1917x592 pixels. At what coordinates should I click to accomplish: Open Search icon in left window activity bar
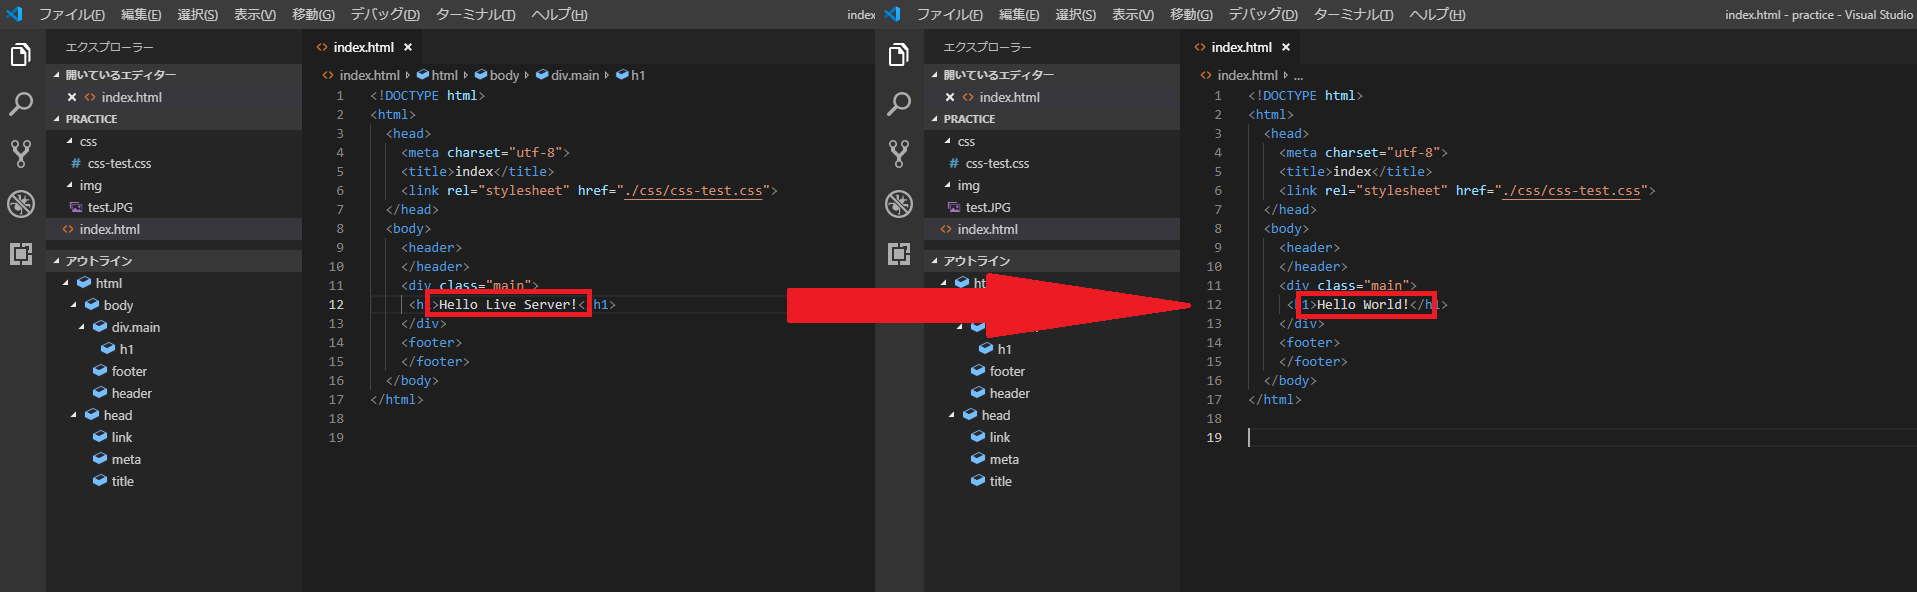click(21, 104)
